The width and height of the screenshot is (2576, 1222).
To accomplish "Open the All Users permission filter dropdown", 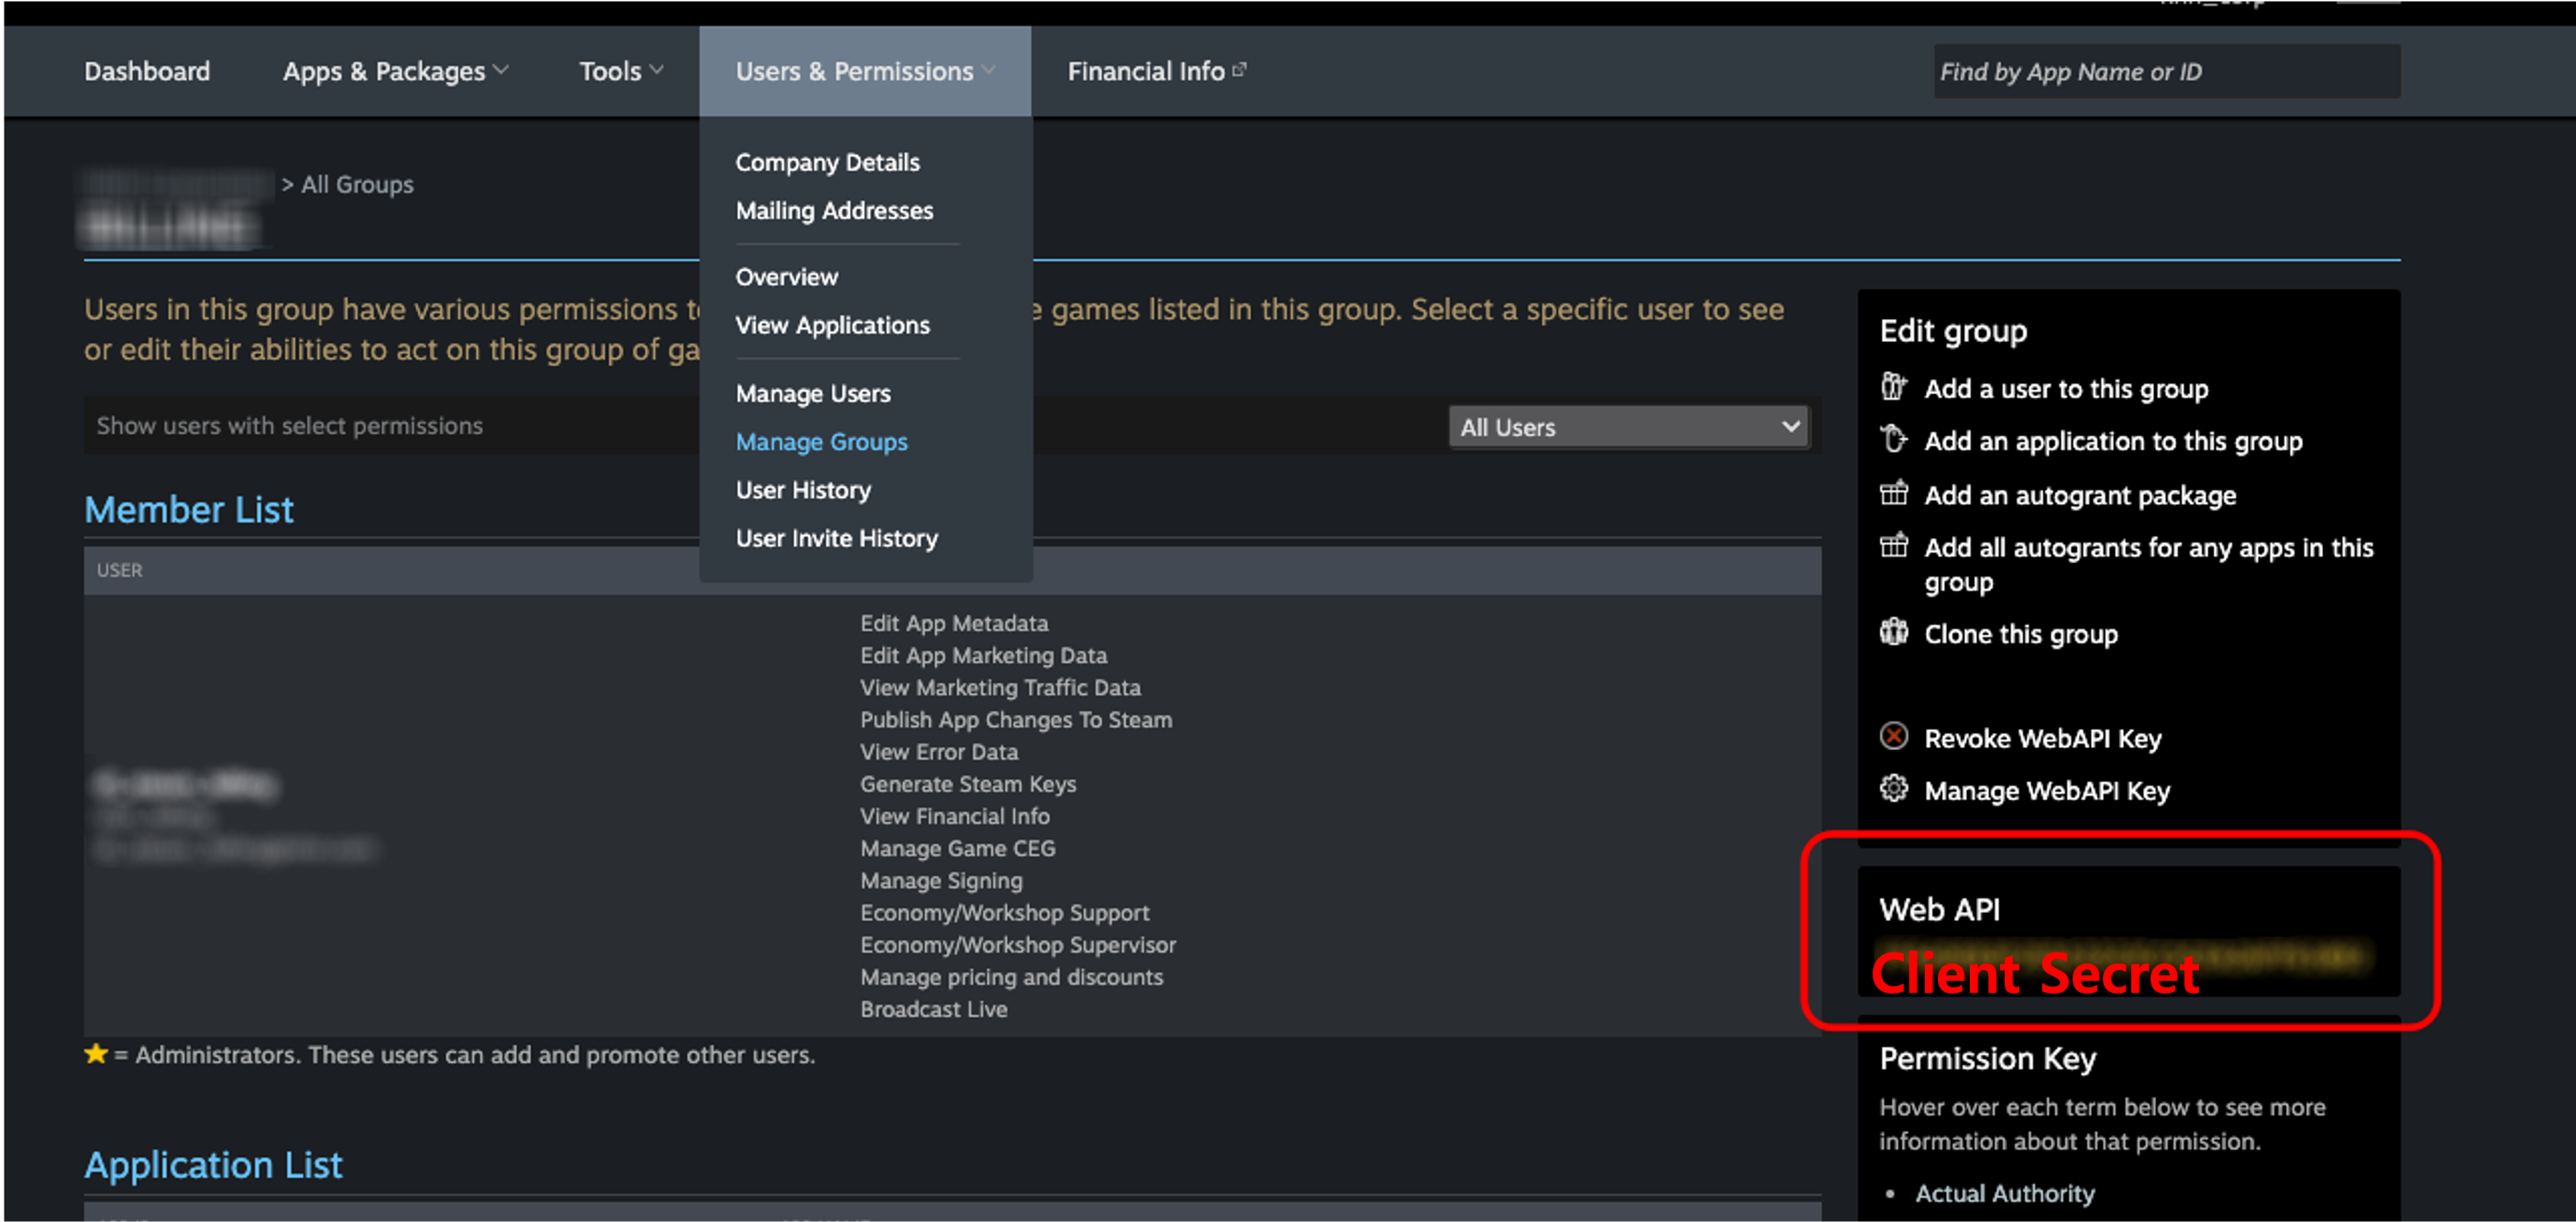I will point(1628,427).
